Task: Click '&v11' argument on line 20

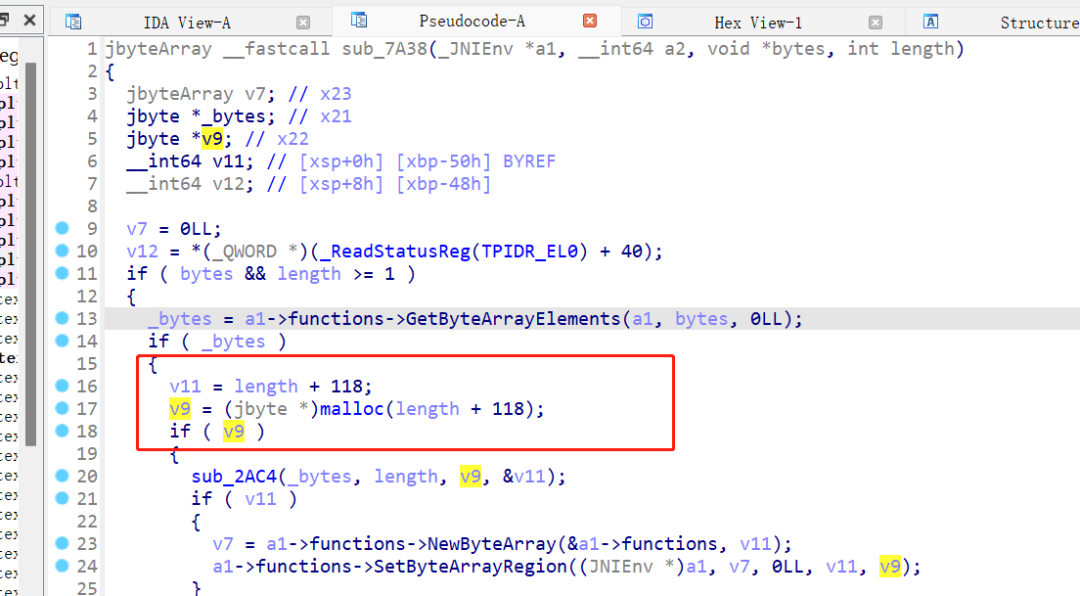Action: click(x=524, y=476)
